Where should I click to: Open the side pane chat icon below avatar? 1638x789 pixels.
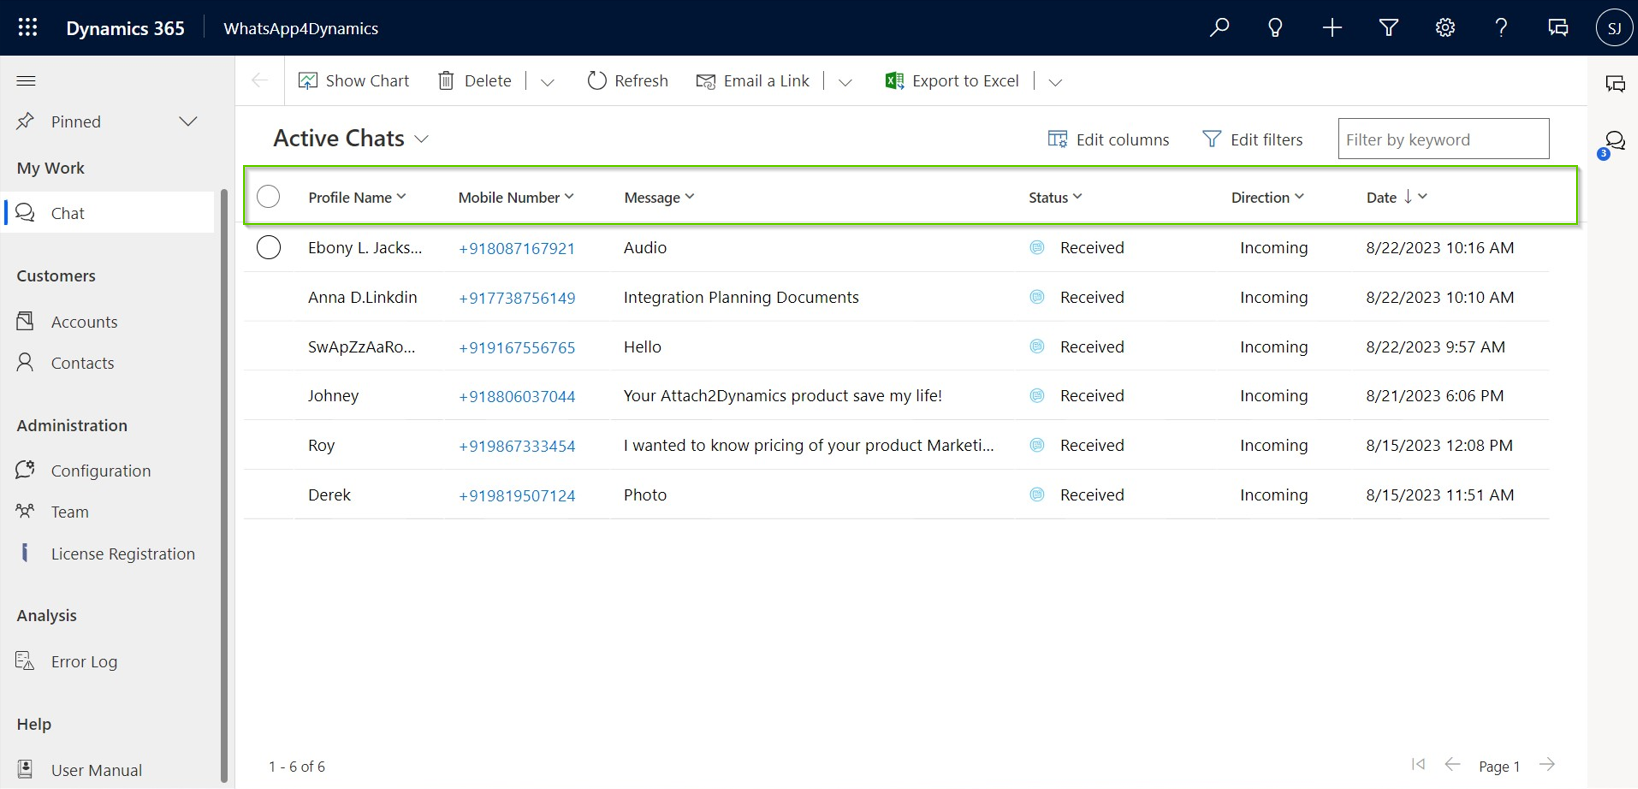pos(1615,84)
